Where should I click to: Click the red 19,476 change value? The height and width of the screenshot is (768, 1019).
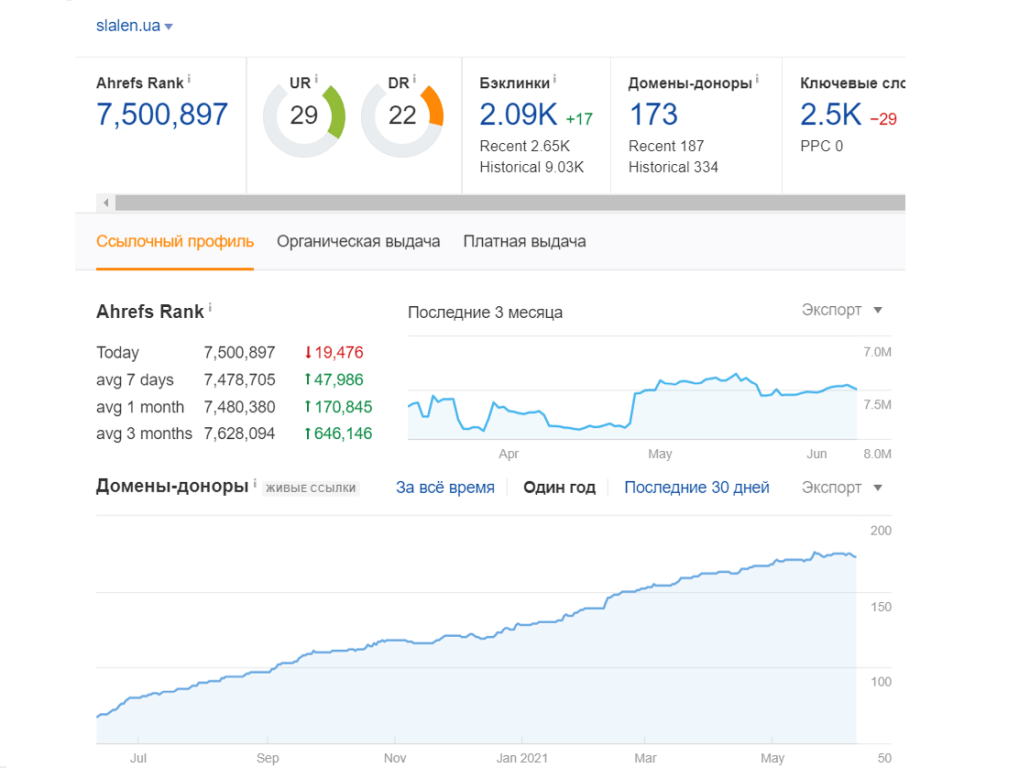334,353
